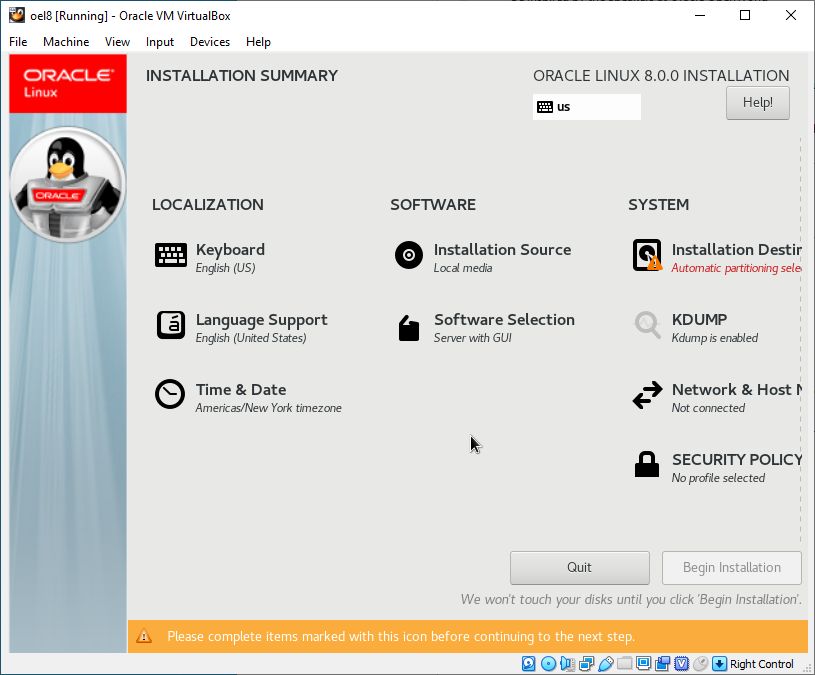Click the Quit button
Screen dimensions: 815x675
(580, 567)
